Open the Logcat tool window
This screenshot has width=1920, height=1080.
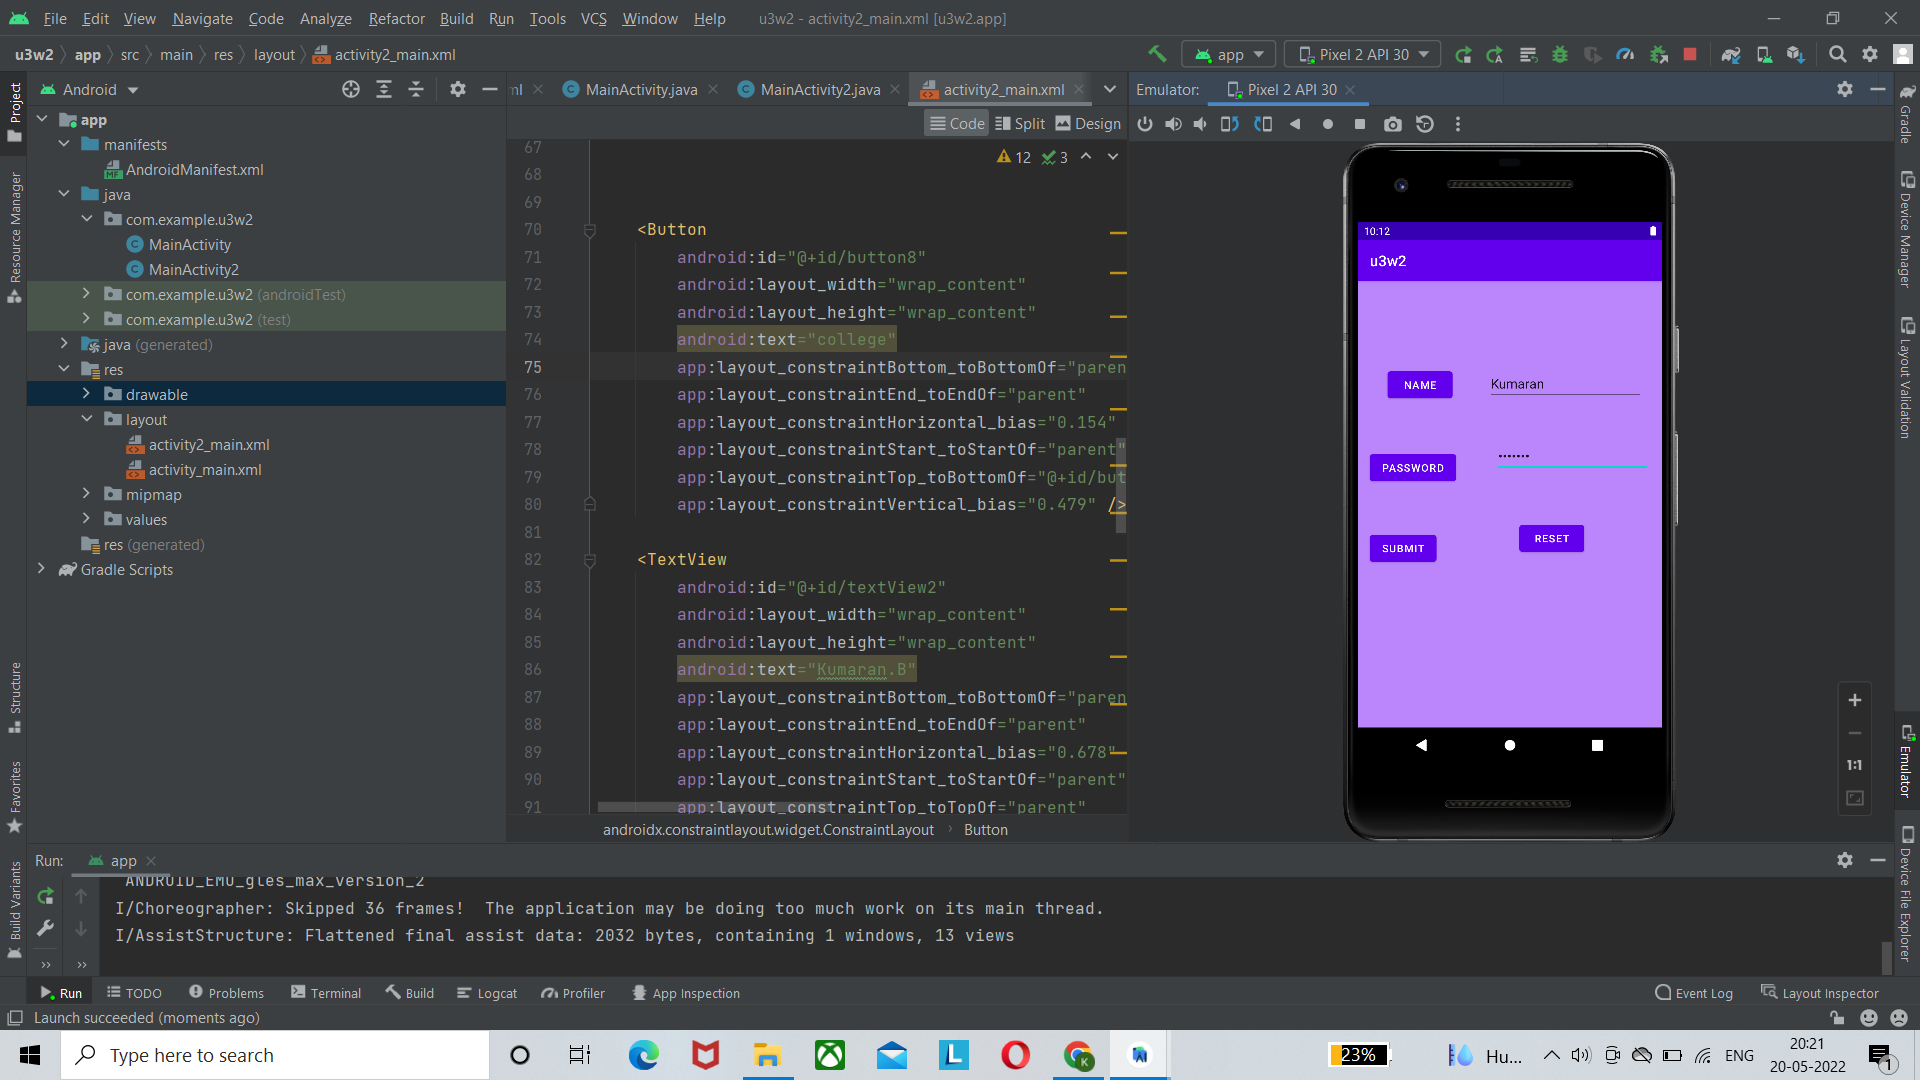pyautogui.click(x=487, y=993)
